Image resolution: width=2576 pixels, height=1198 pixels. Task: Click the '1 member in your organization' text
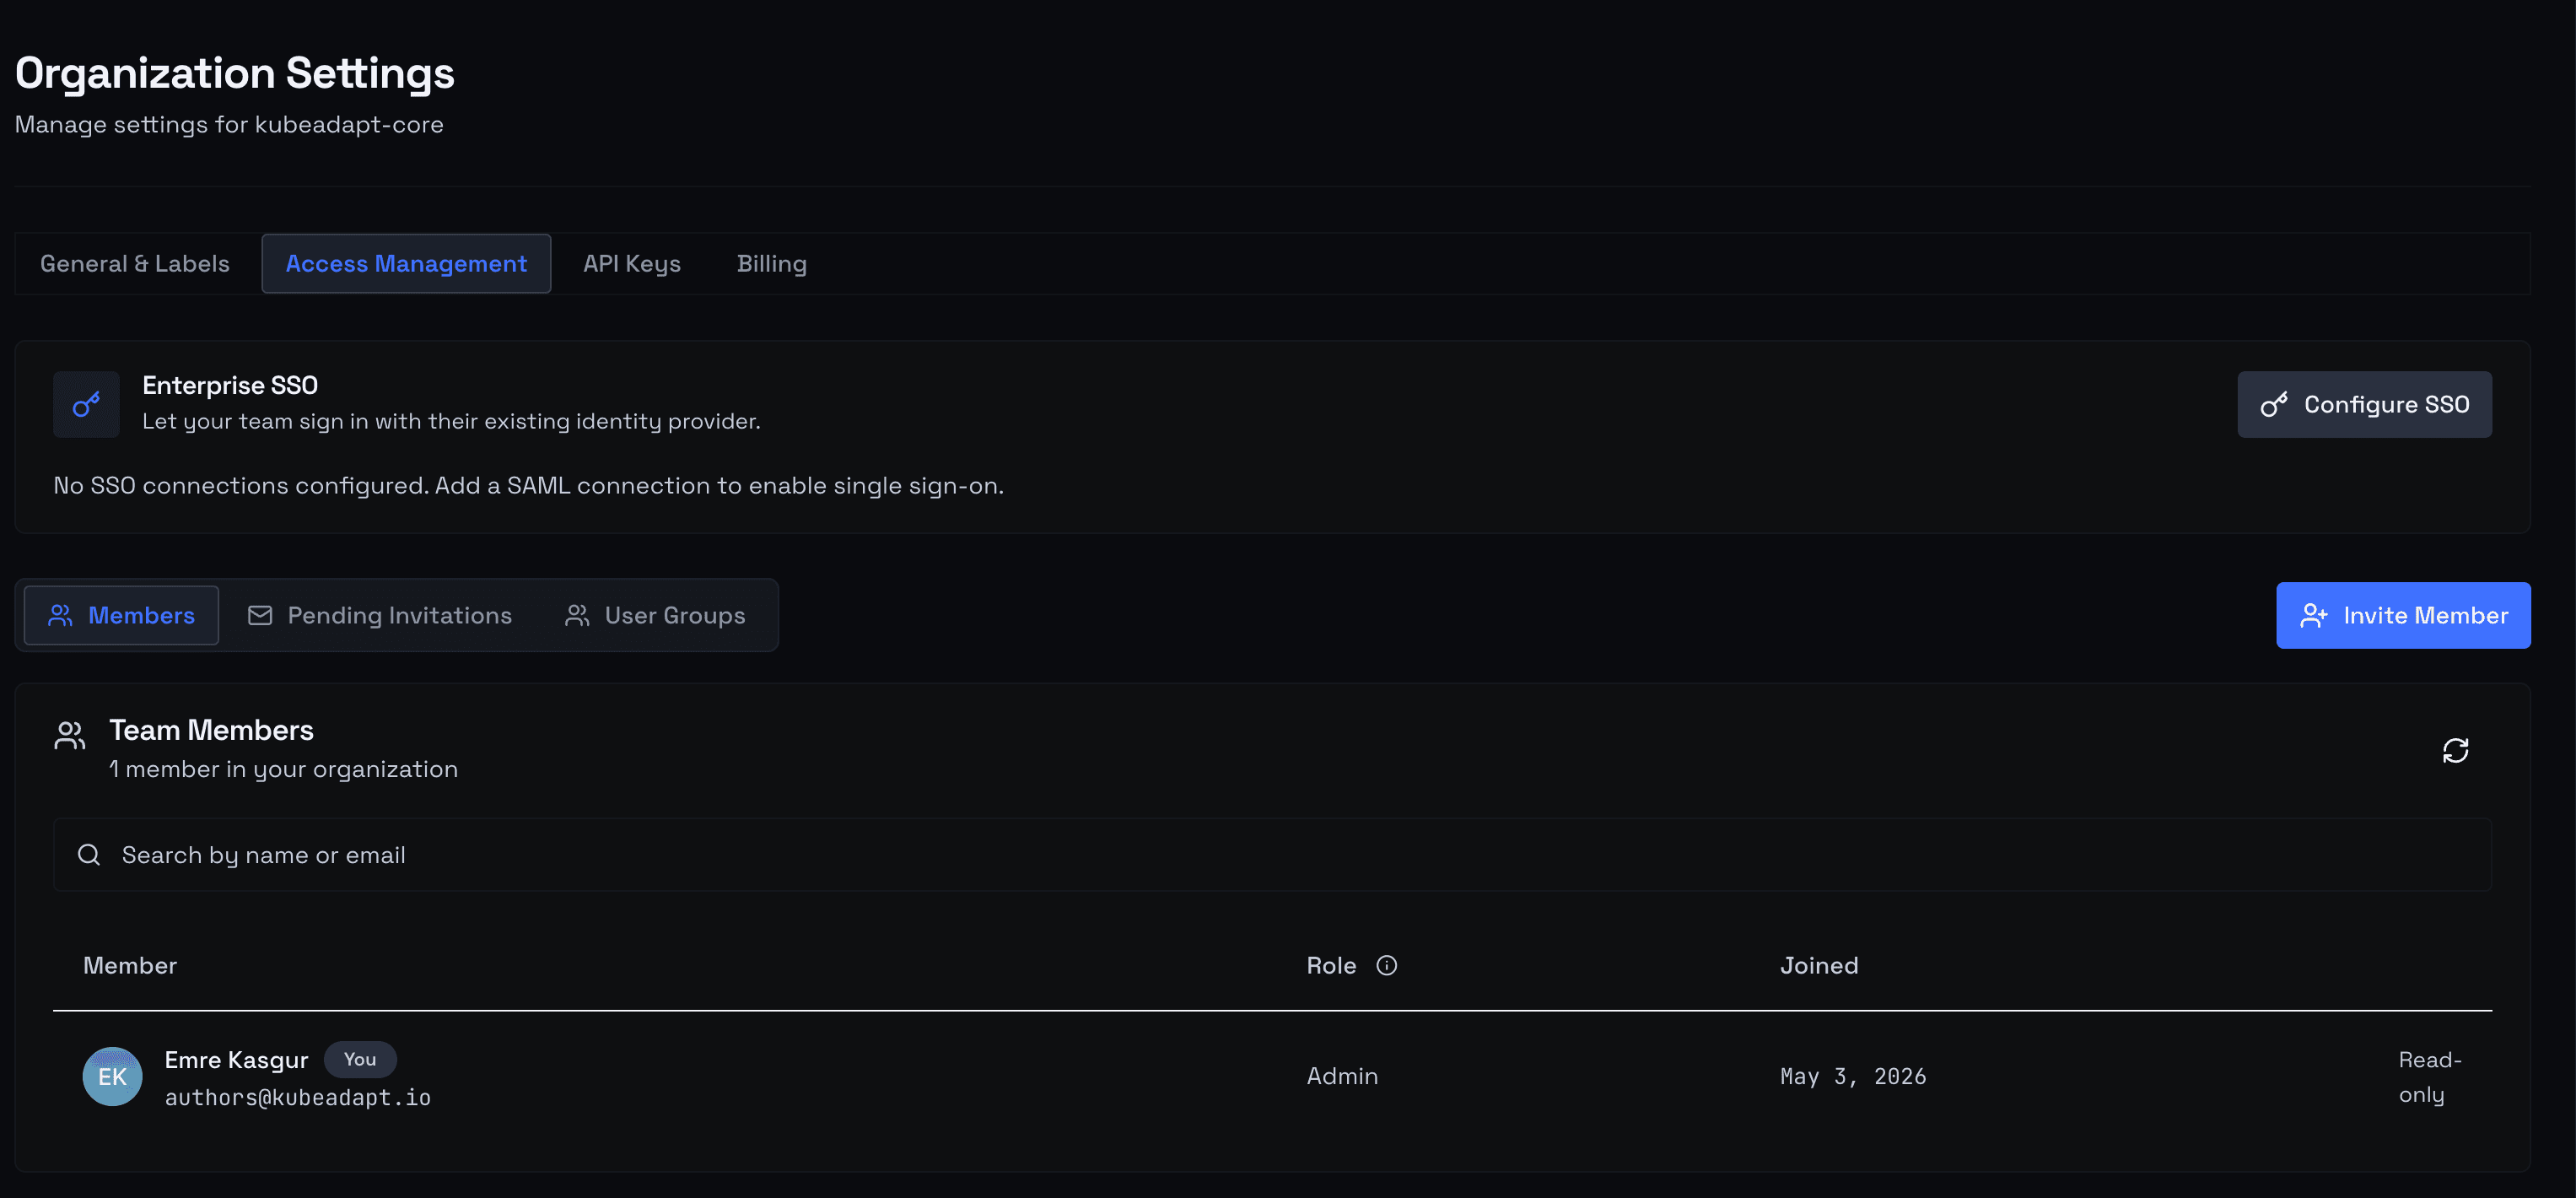(x=283, y=769)
